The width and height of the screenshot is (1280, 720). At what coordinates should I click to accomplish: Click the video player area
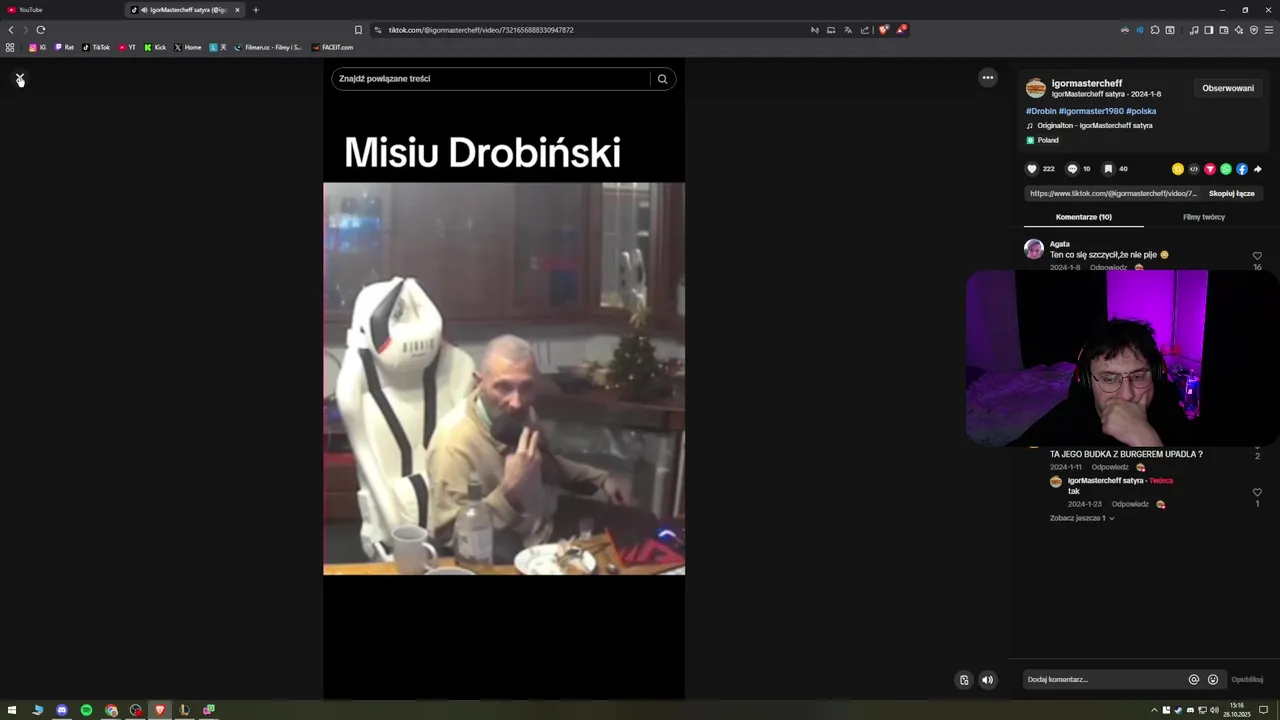point(504,378)
